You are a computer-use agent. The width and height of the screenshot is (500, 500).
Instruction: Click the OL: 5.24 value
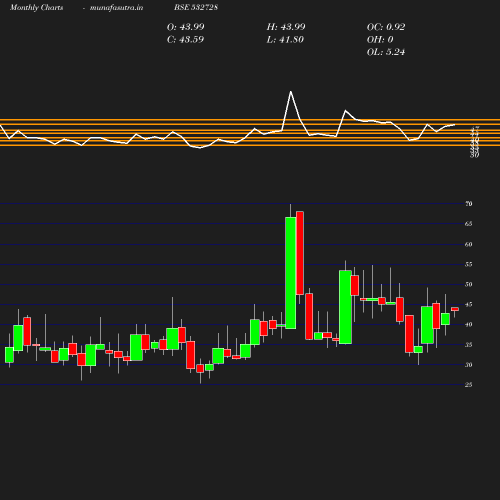tap(386, 52)
